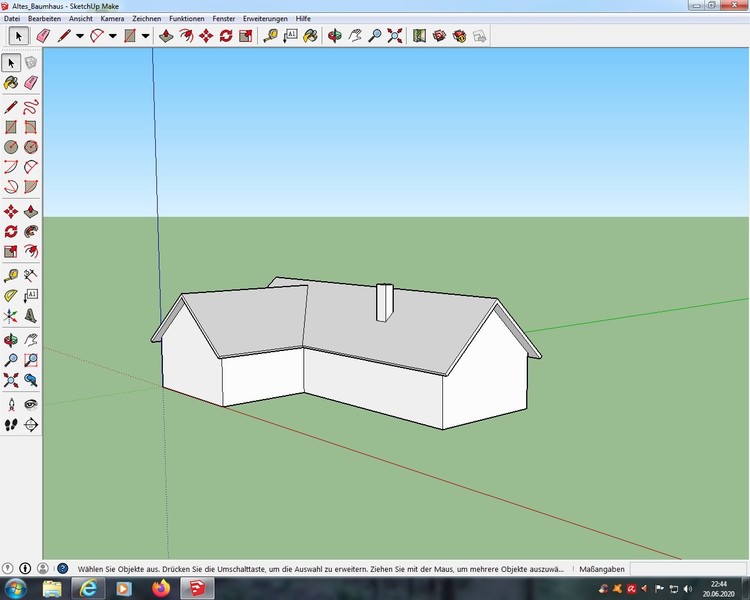Expand the Arc tool dropdown arrow
Screen dimensions: 750x600
click(x=112, y=36)
